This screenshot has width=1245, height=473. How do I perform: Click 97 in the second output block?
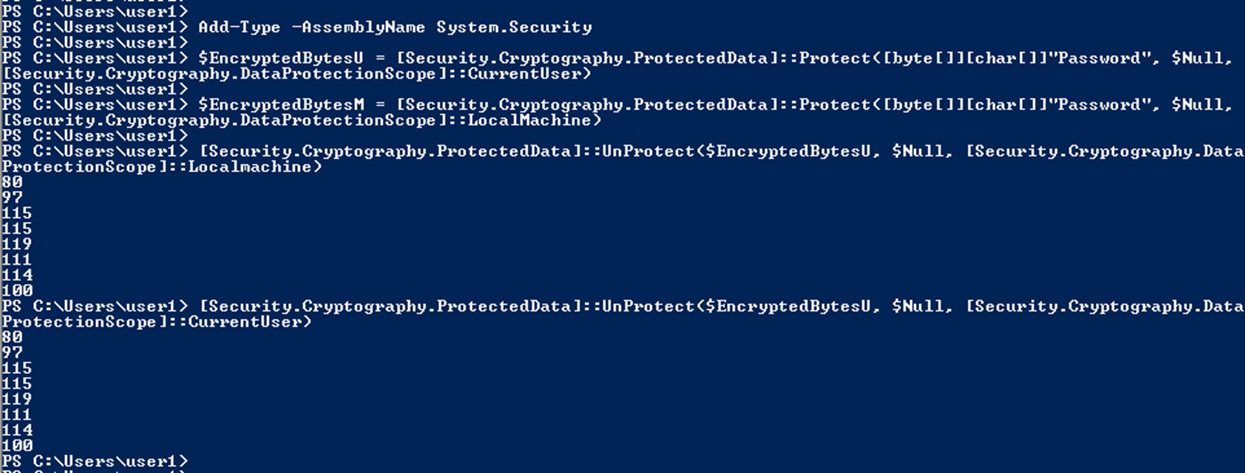click(12, 353)
